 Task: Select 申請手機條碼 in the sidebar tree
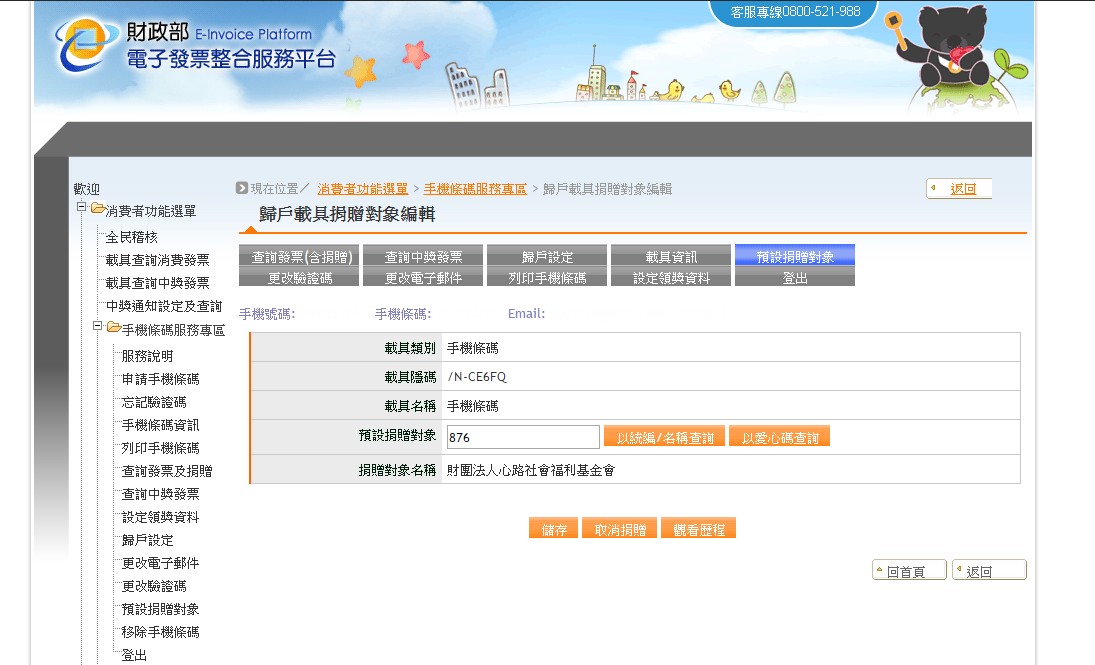[160, 379]
